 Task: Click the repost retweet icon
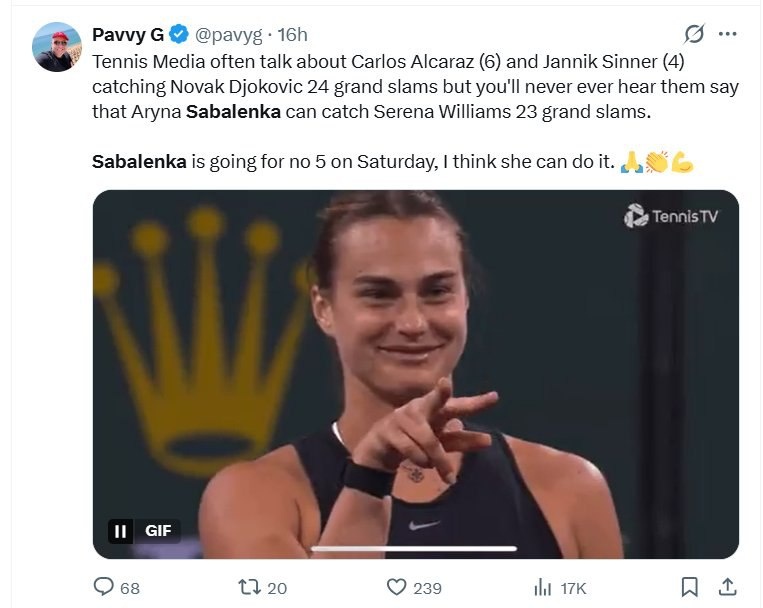[x=250, y=587]
